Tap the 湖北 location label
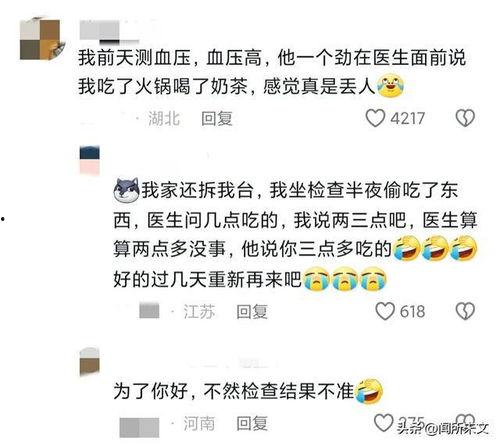 164,119
